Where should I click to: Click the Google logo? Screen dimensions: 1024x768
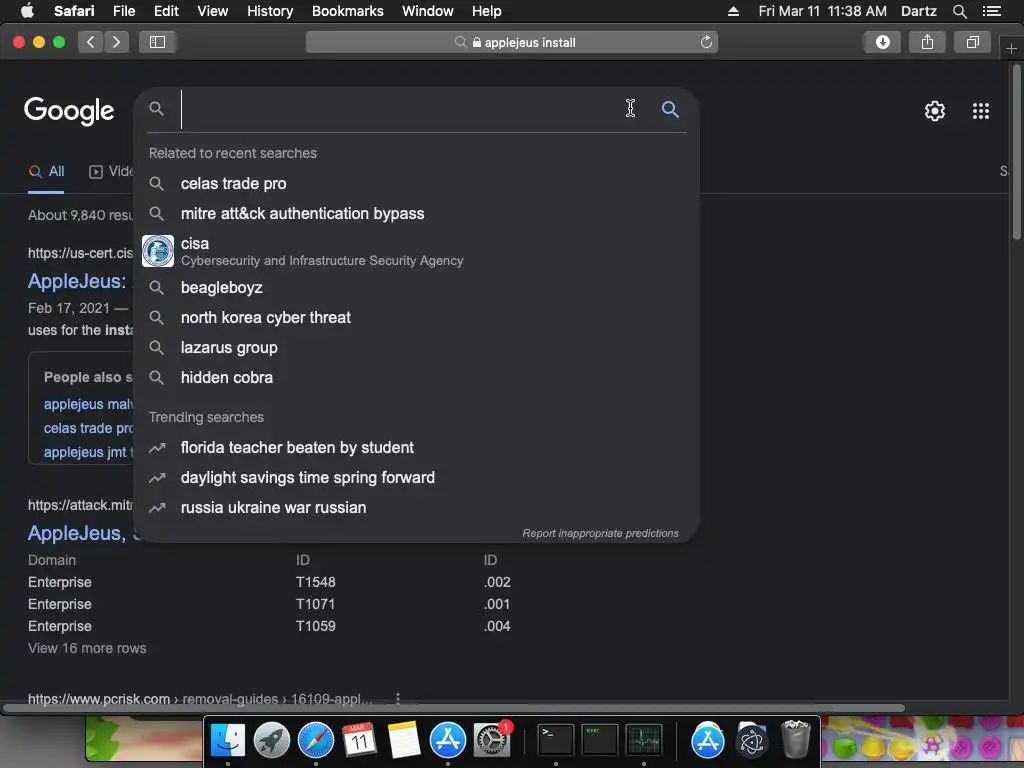69,111
